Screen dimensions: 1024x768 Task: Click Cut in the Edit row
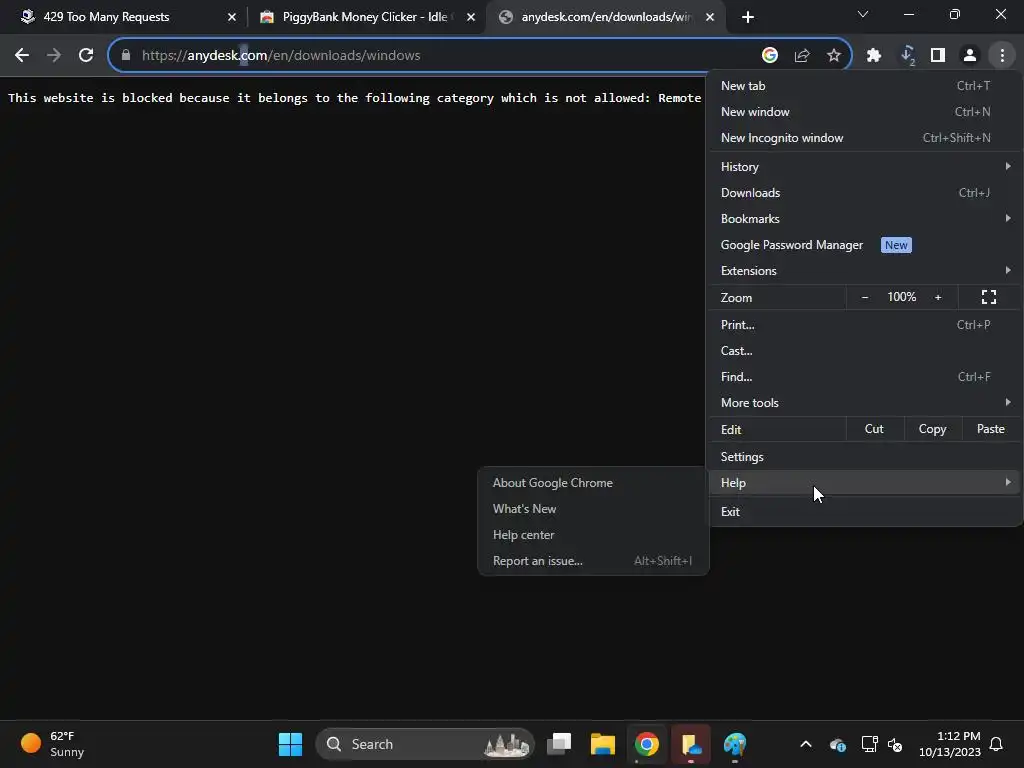(x=874, y=429)
